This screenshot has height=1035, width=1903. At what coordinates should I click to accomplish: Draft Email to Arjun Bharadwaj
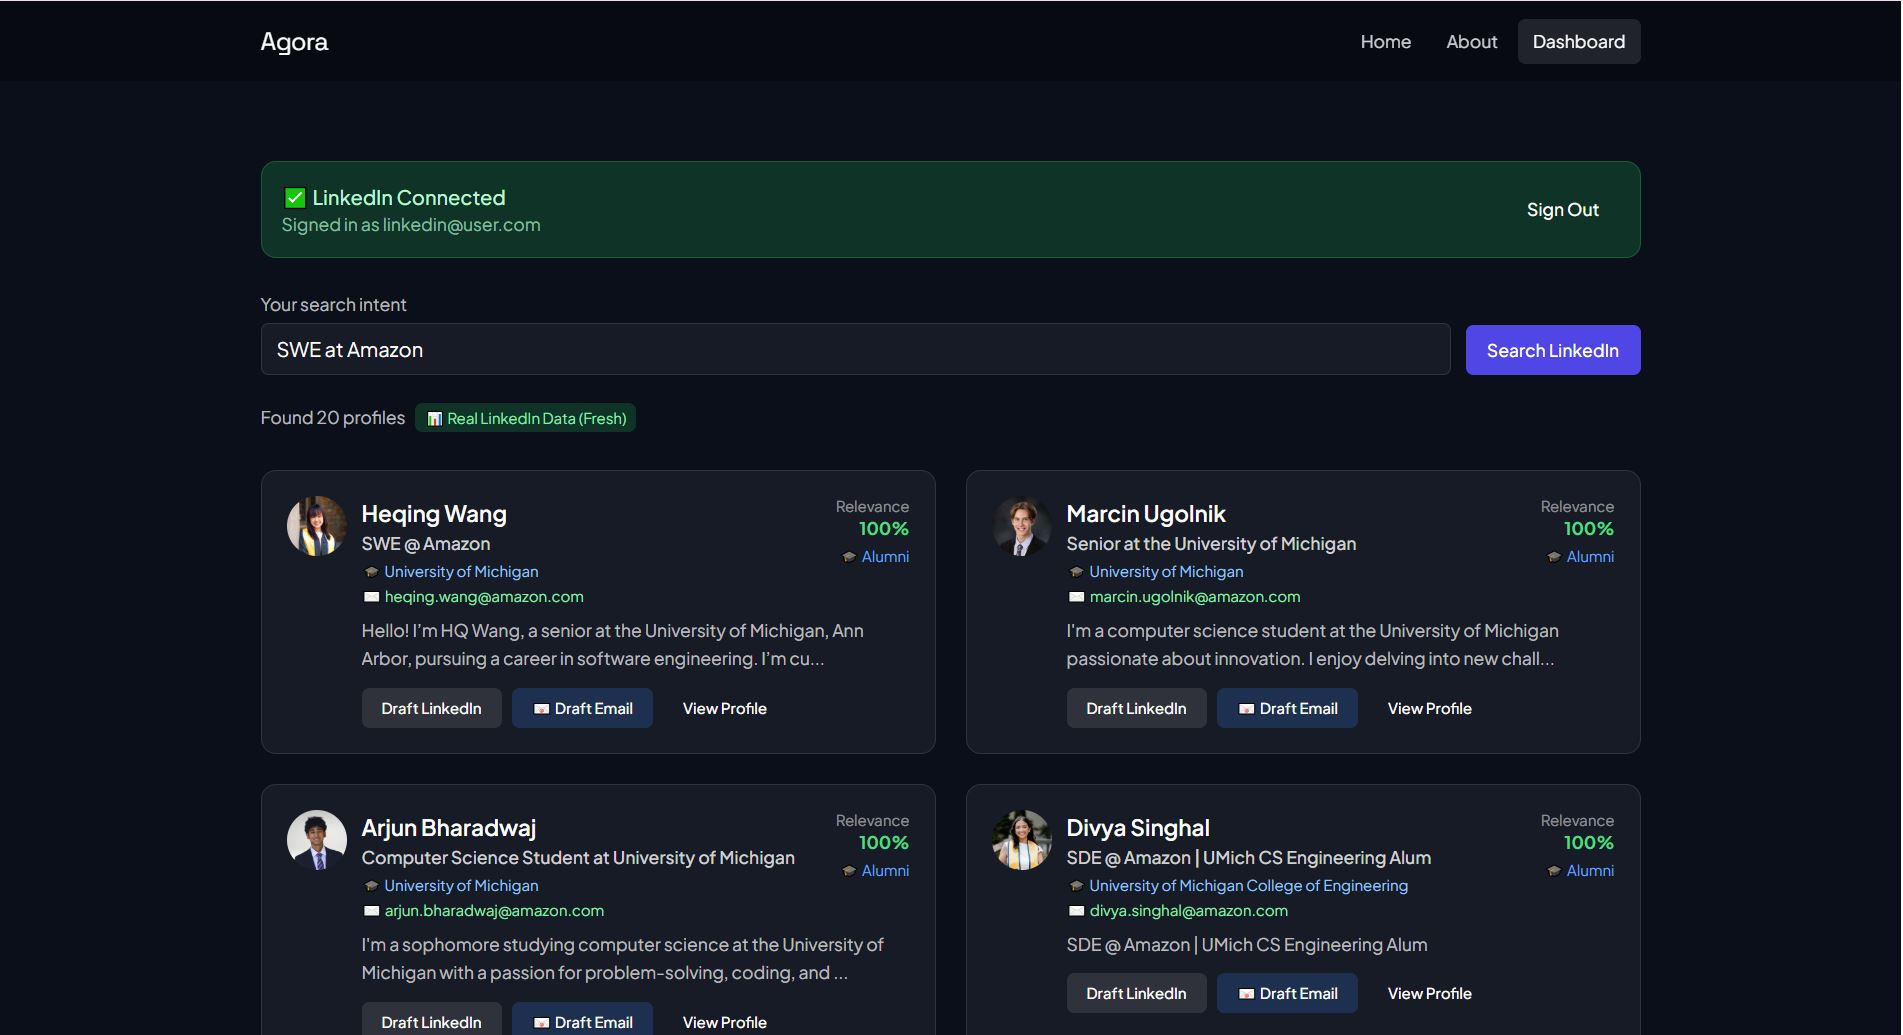pyautogui.click(x=582, y=1018)
